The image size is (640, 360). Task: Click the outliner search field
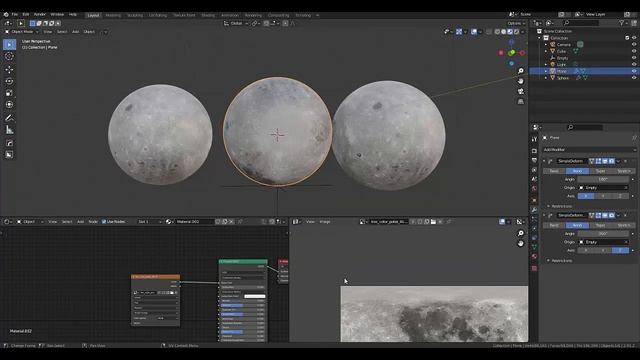pyautogui.click(x=580, y=23)
